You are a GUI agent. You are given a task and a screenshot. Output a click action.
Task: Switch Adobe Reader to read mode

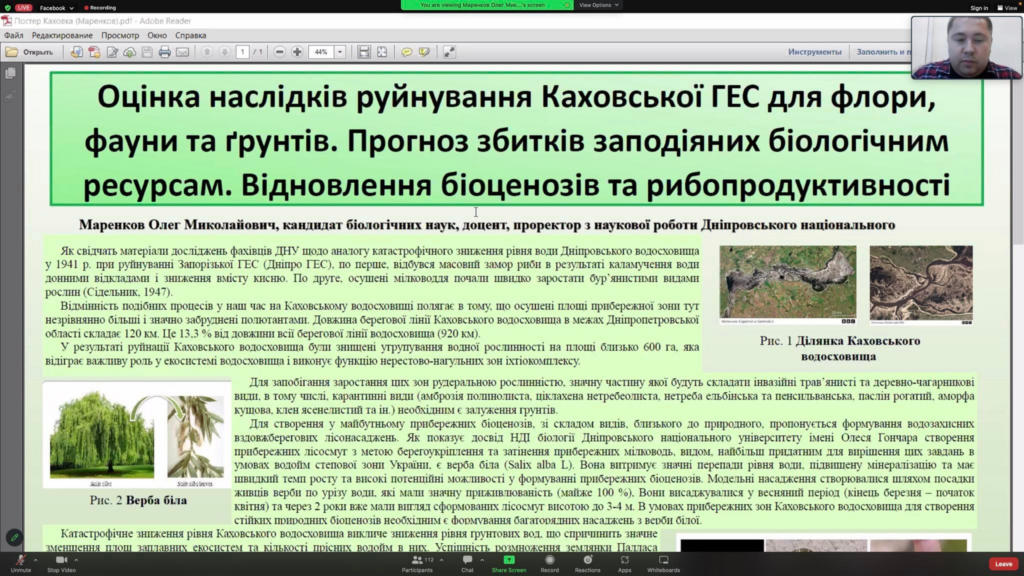point(450,52)
